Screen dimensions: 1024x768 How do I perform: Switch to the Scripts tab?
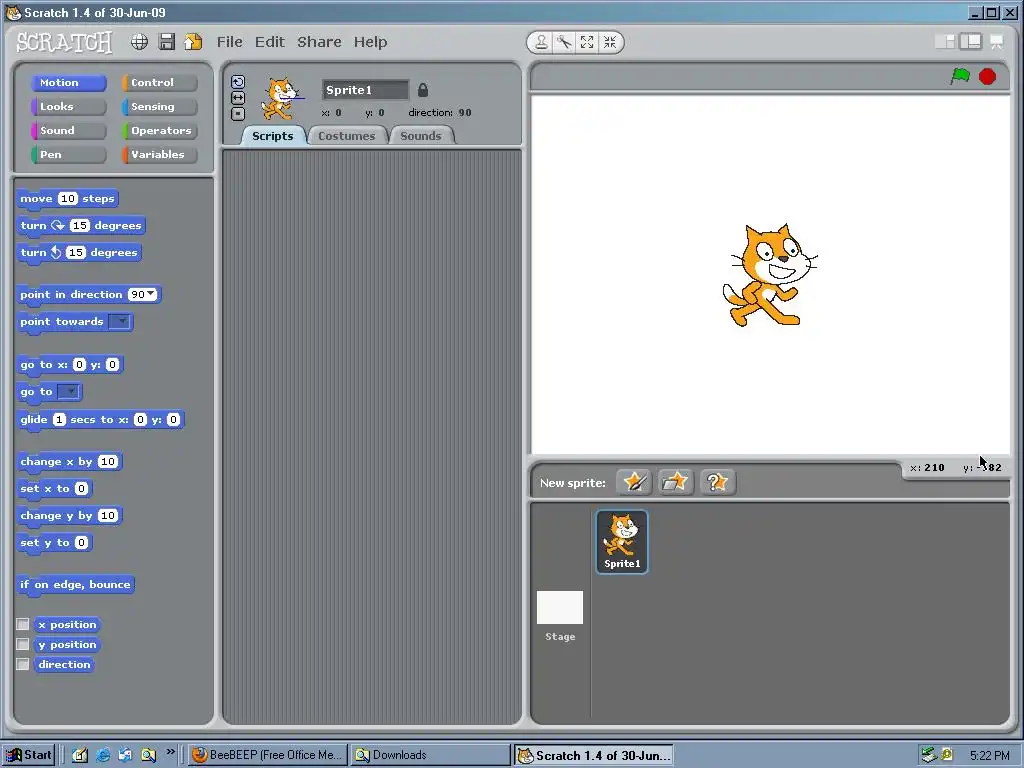(273, 136)
